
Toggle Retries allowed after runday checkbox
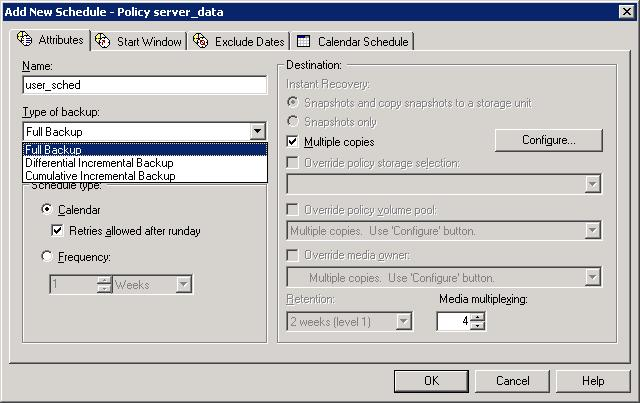(58, 231)
